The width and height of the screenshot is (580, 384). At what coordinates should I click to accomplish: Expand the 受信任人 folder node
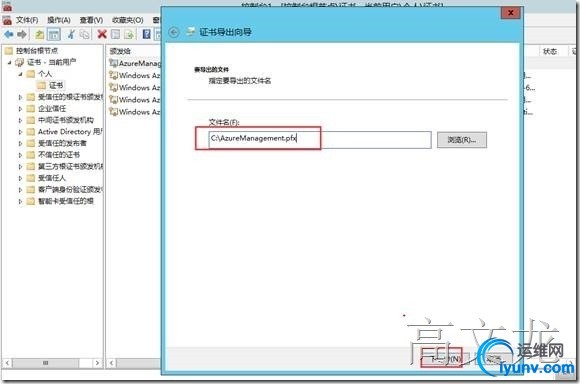coord(21,178)
